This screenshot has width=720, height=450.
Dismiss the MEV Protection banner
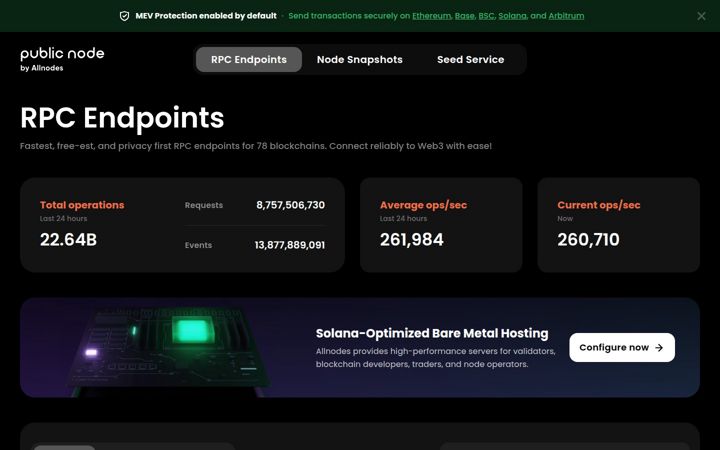[x=701, y=16]
